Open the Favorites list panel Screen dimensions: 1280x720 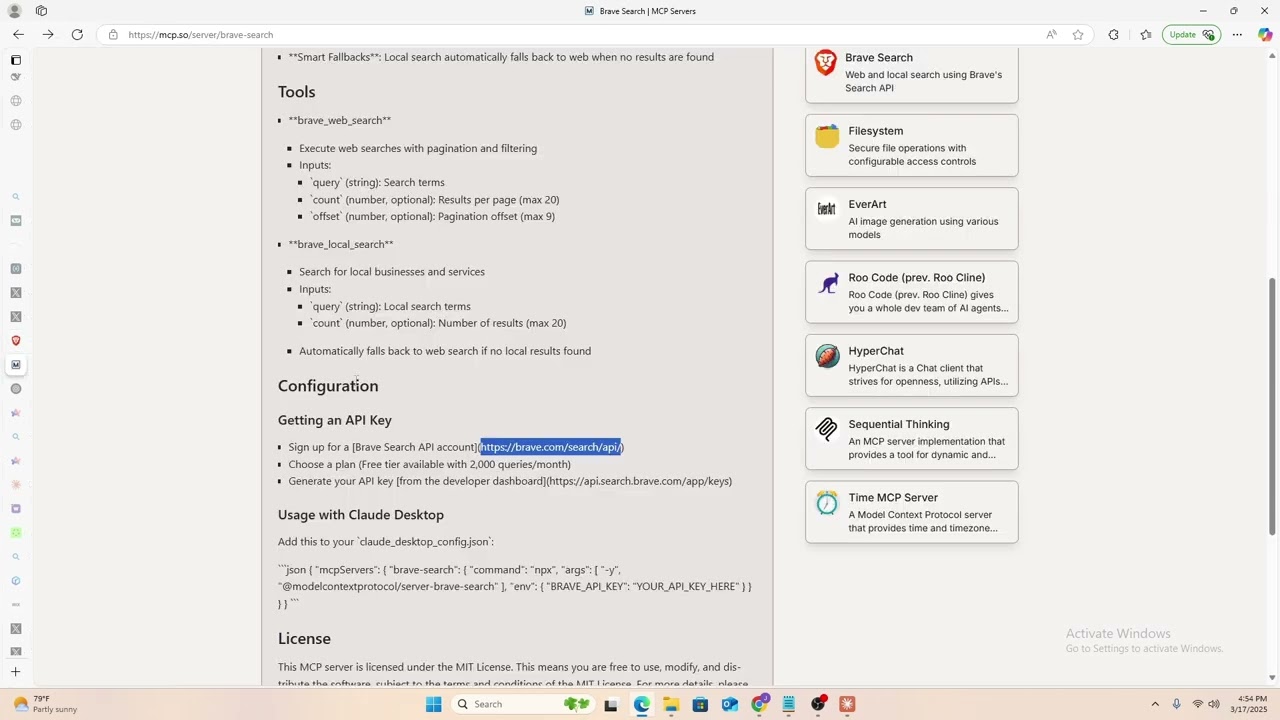(x=1146, y=34)
